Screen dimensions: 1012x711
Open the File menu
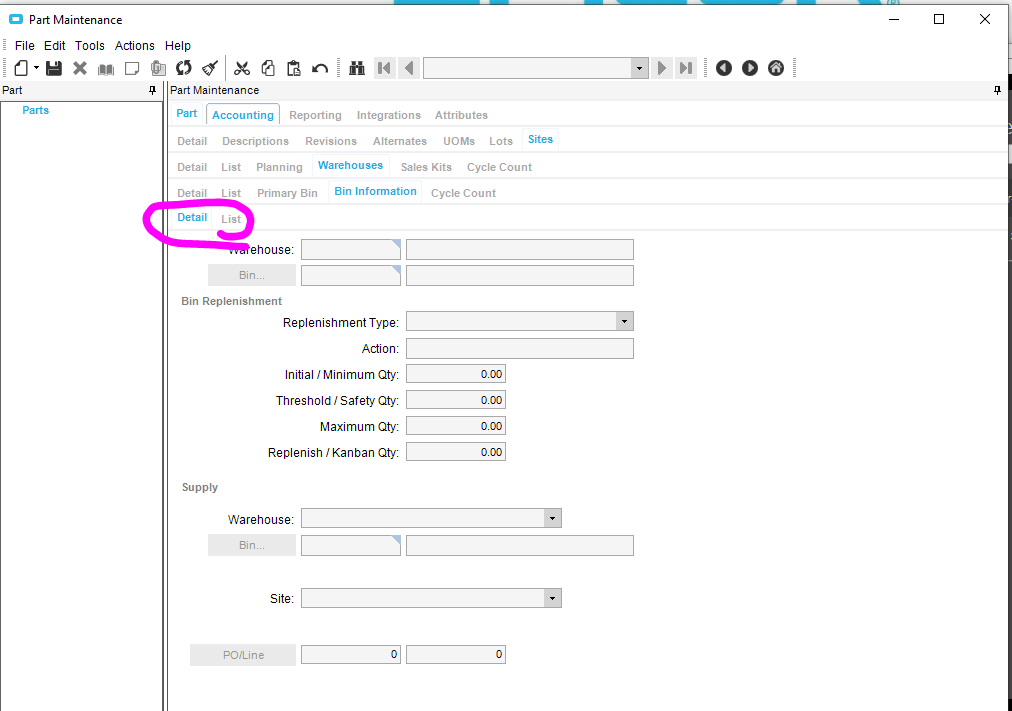[25, 46]
